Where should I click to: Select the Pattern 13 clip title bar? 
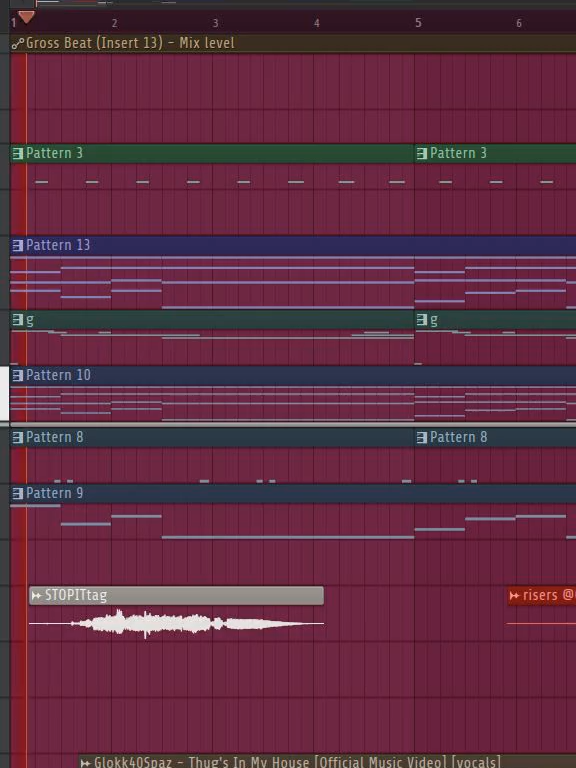coord(293,245)
